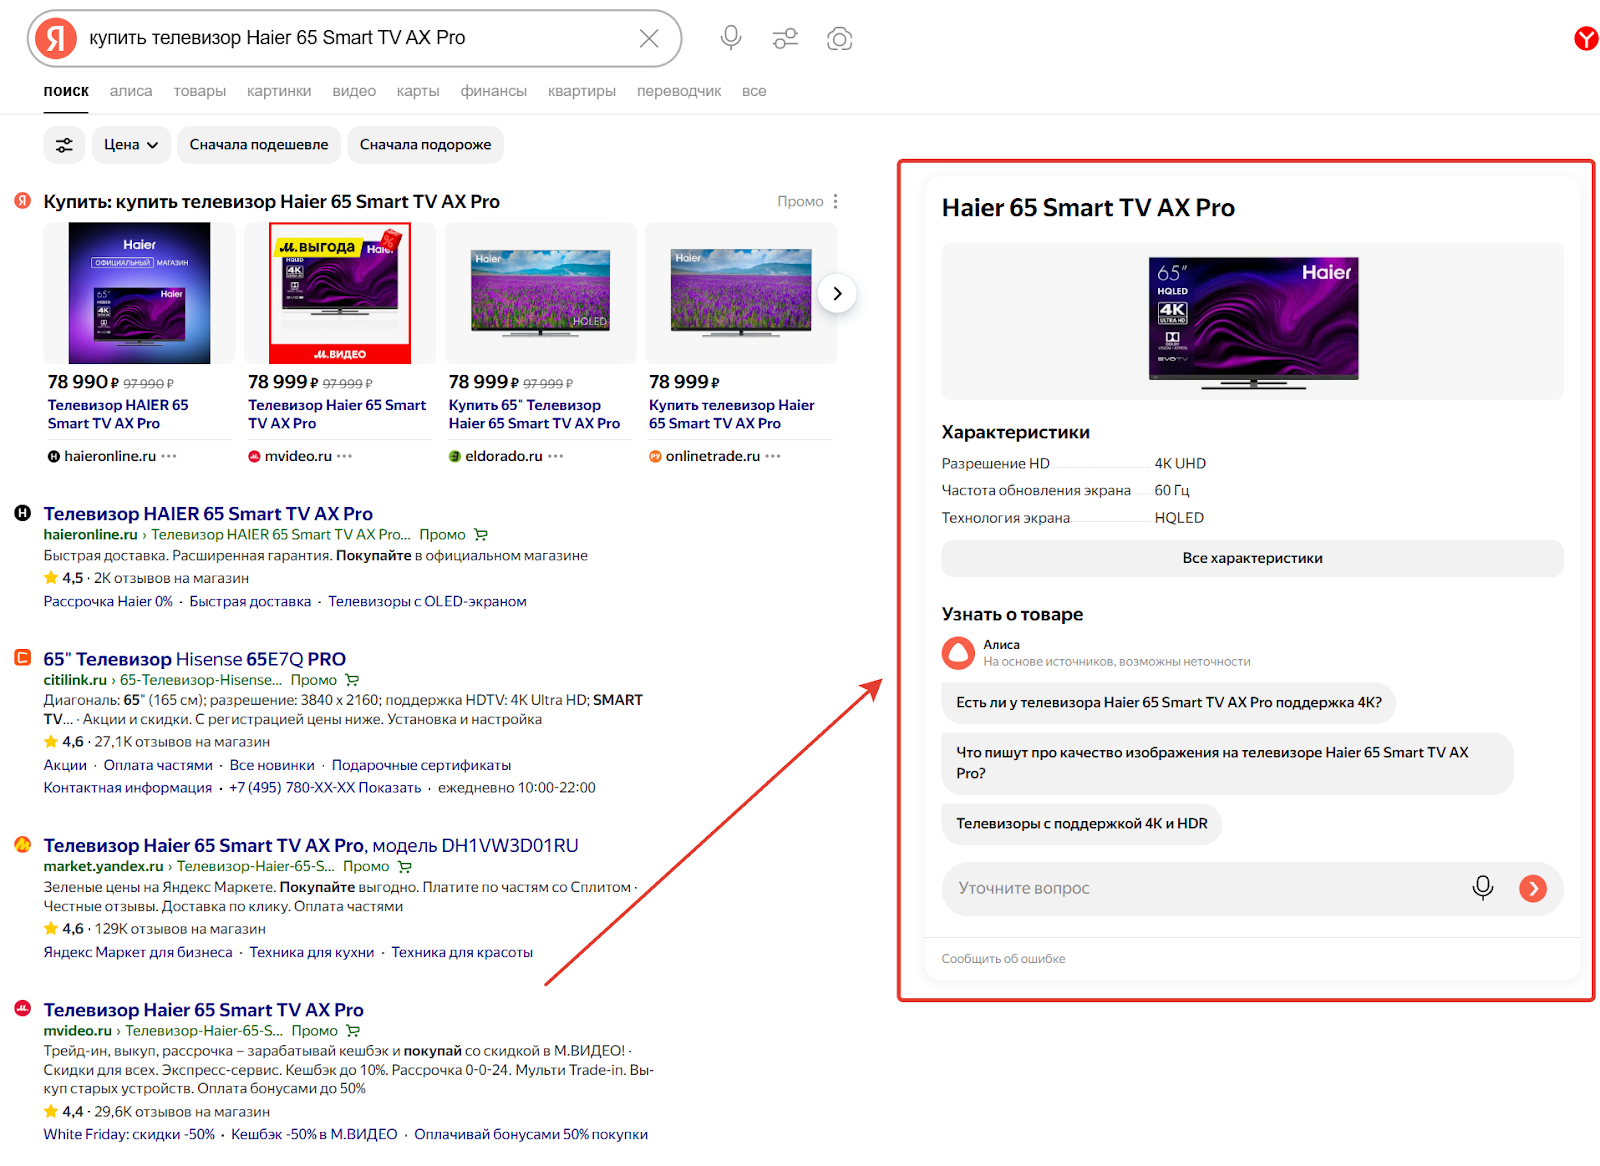This screenshot has height=1166, width=1600.
Task: Click the Уточните вопрос input field
Action: (1200, 888)
